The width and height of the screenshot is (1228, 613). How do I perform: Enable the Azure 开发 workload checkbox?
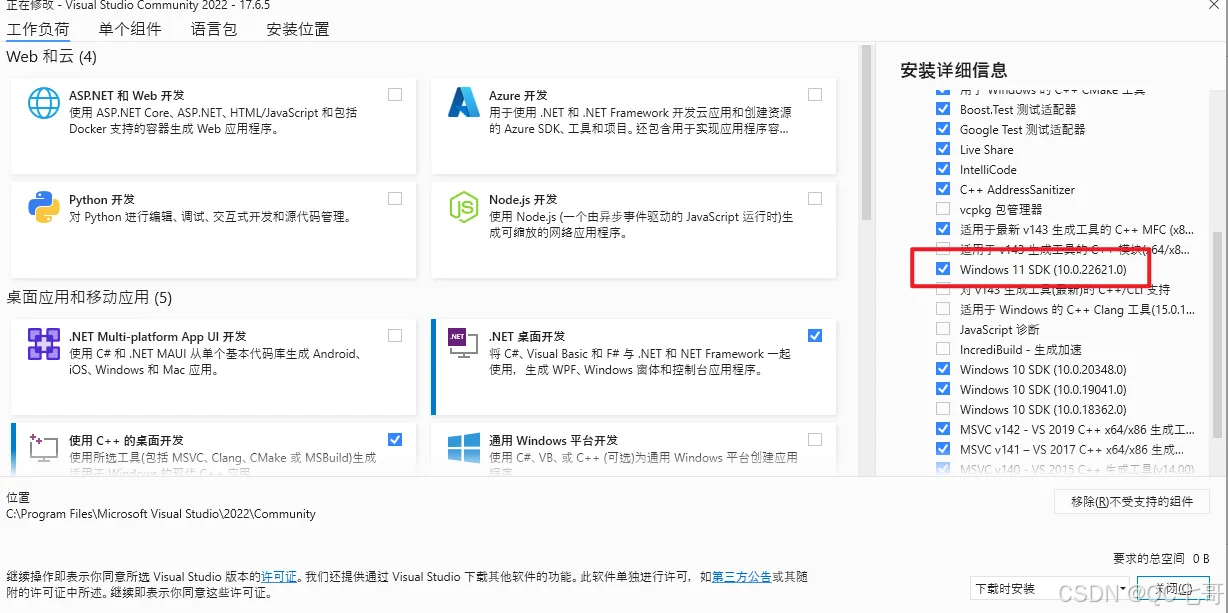tap(815, 95)
